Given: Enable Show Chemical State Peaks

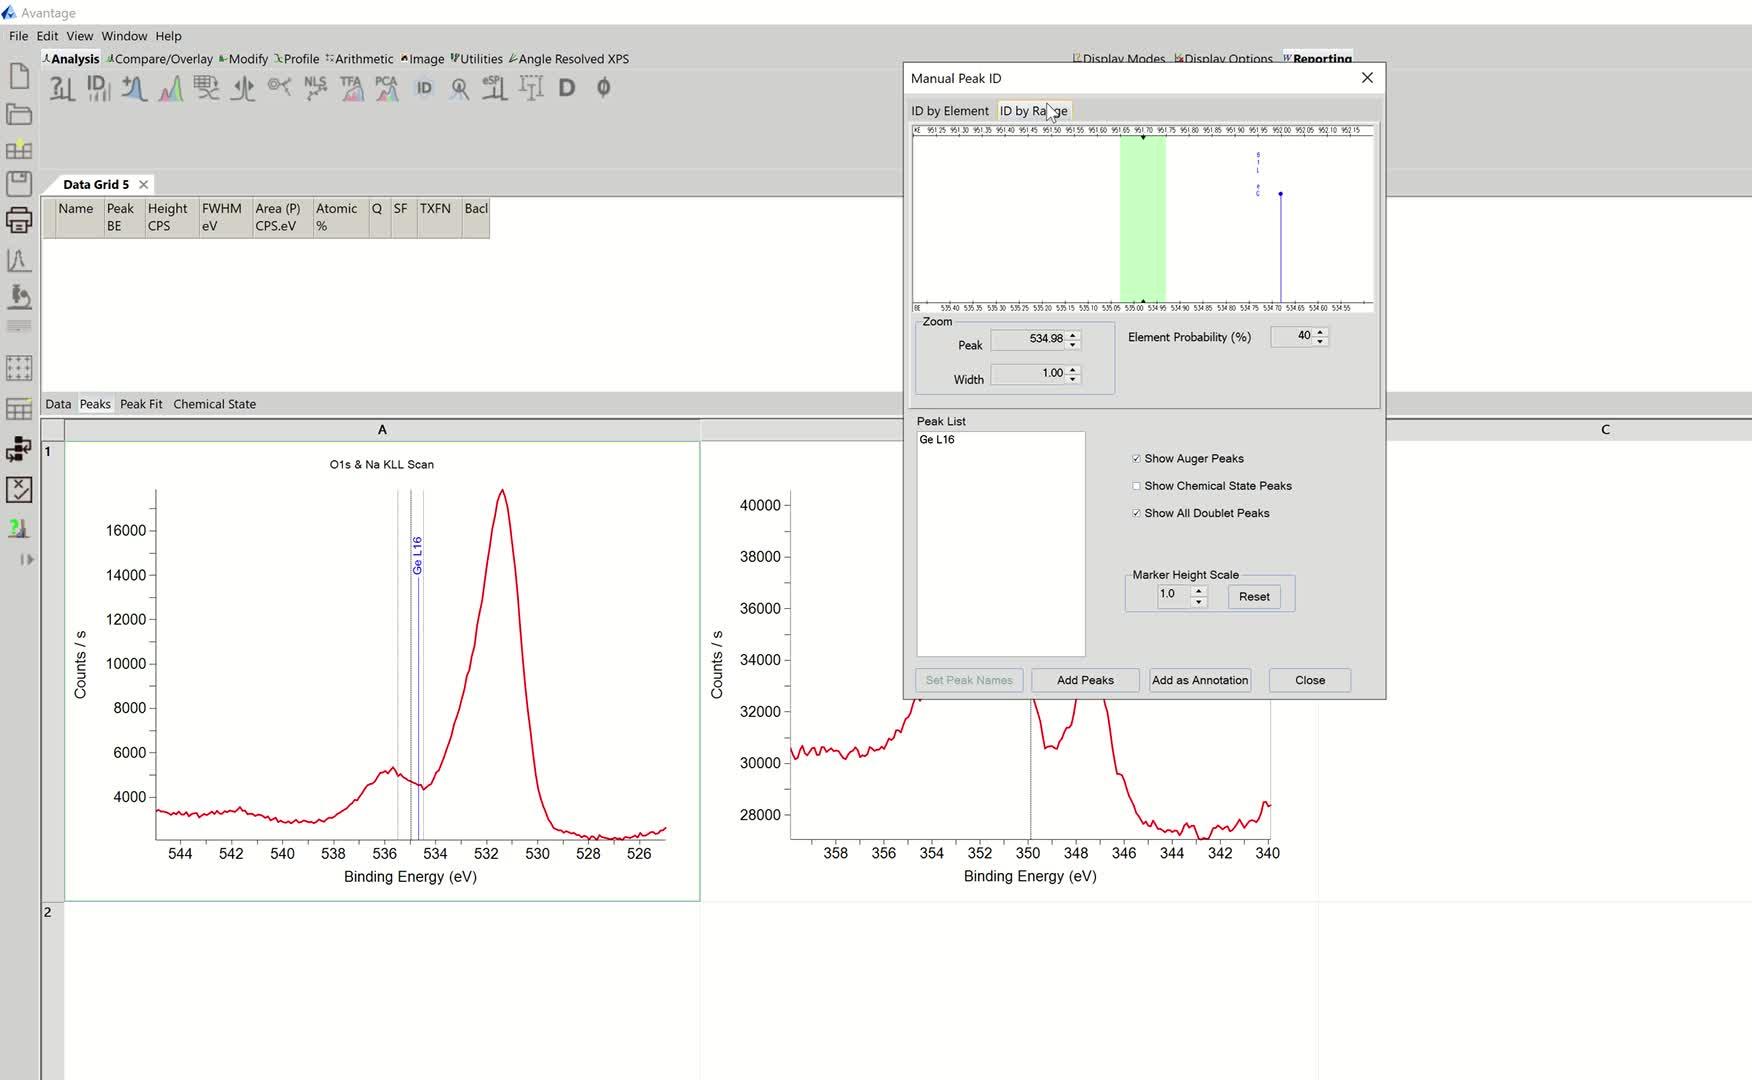Looking at the screenshot, I should [x=1136, y=486].
